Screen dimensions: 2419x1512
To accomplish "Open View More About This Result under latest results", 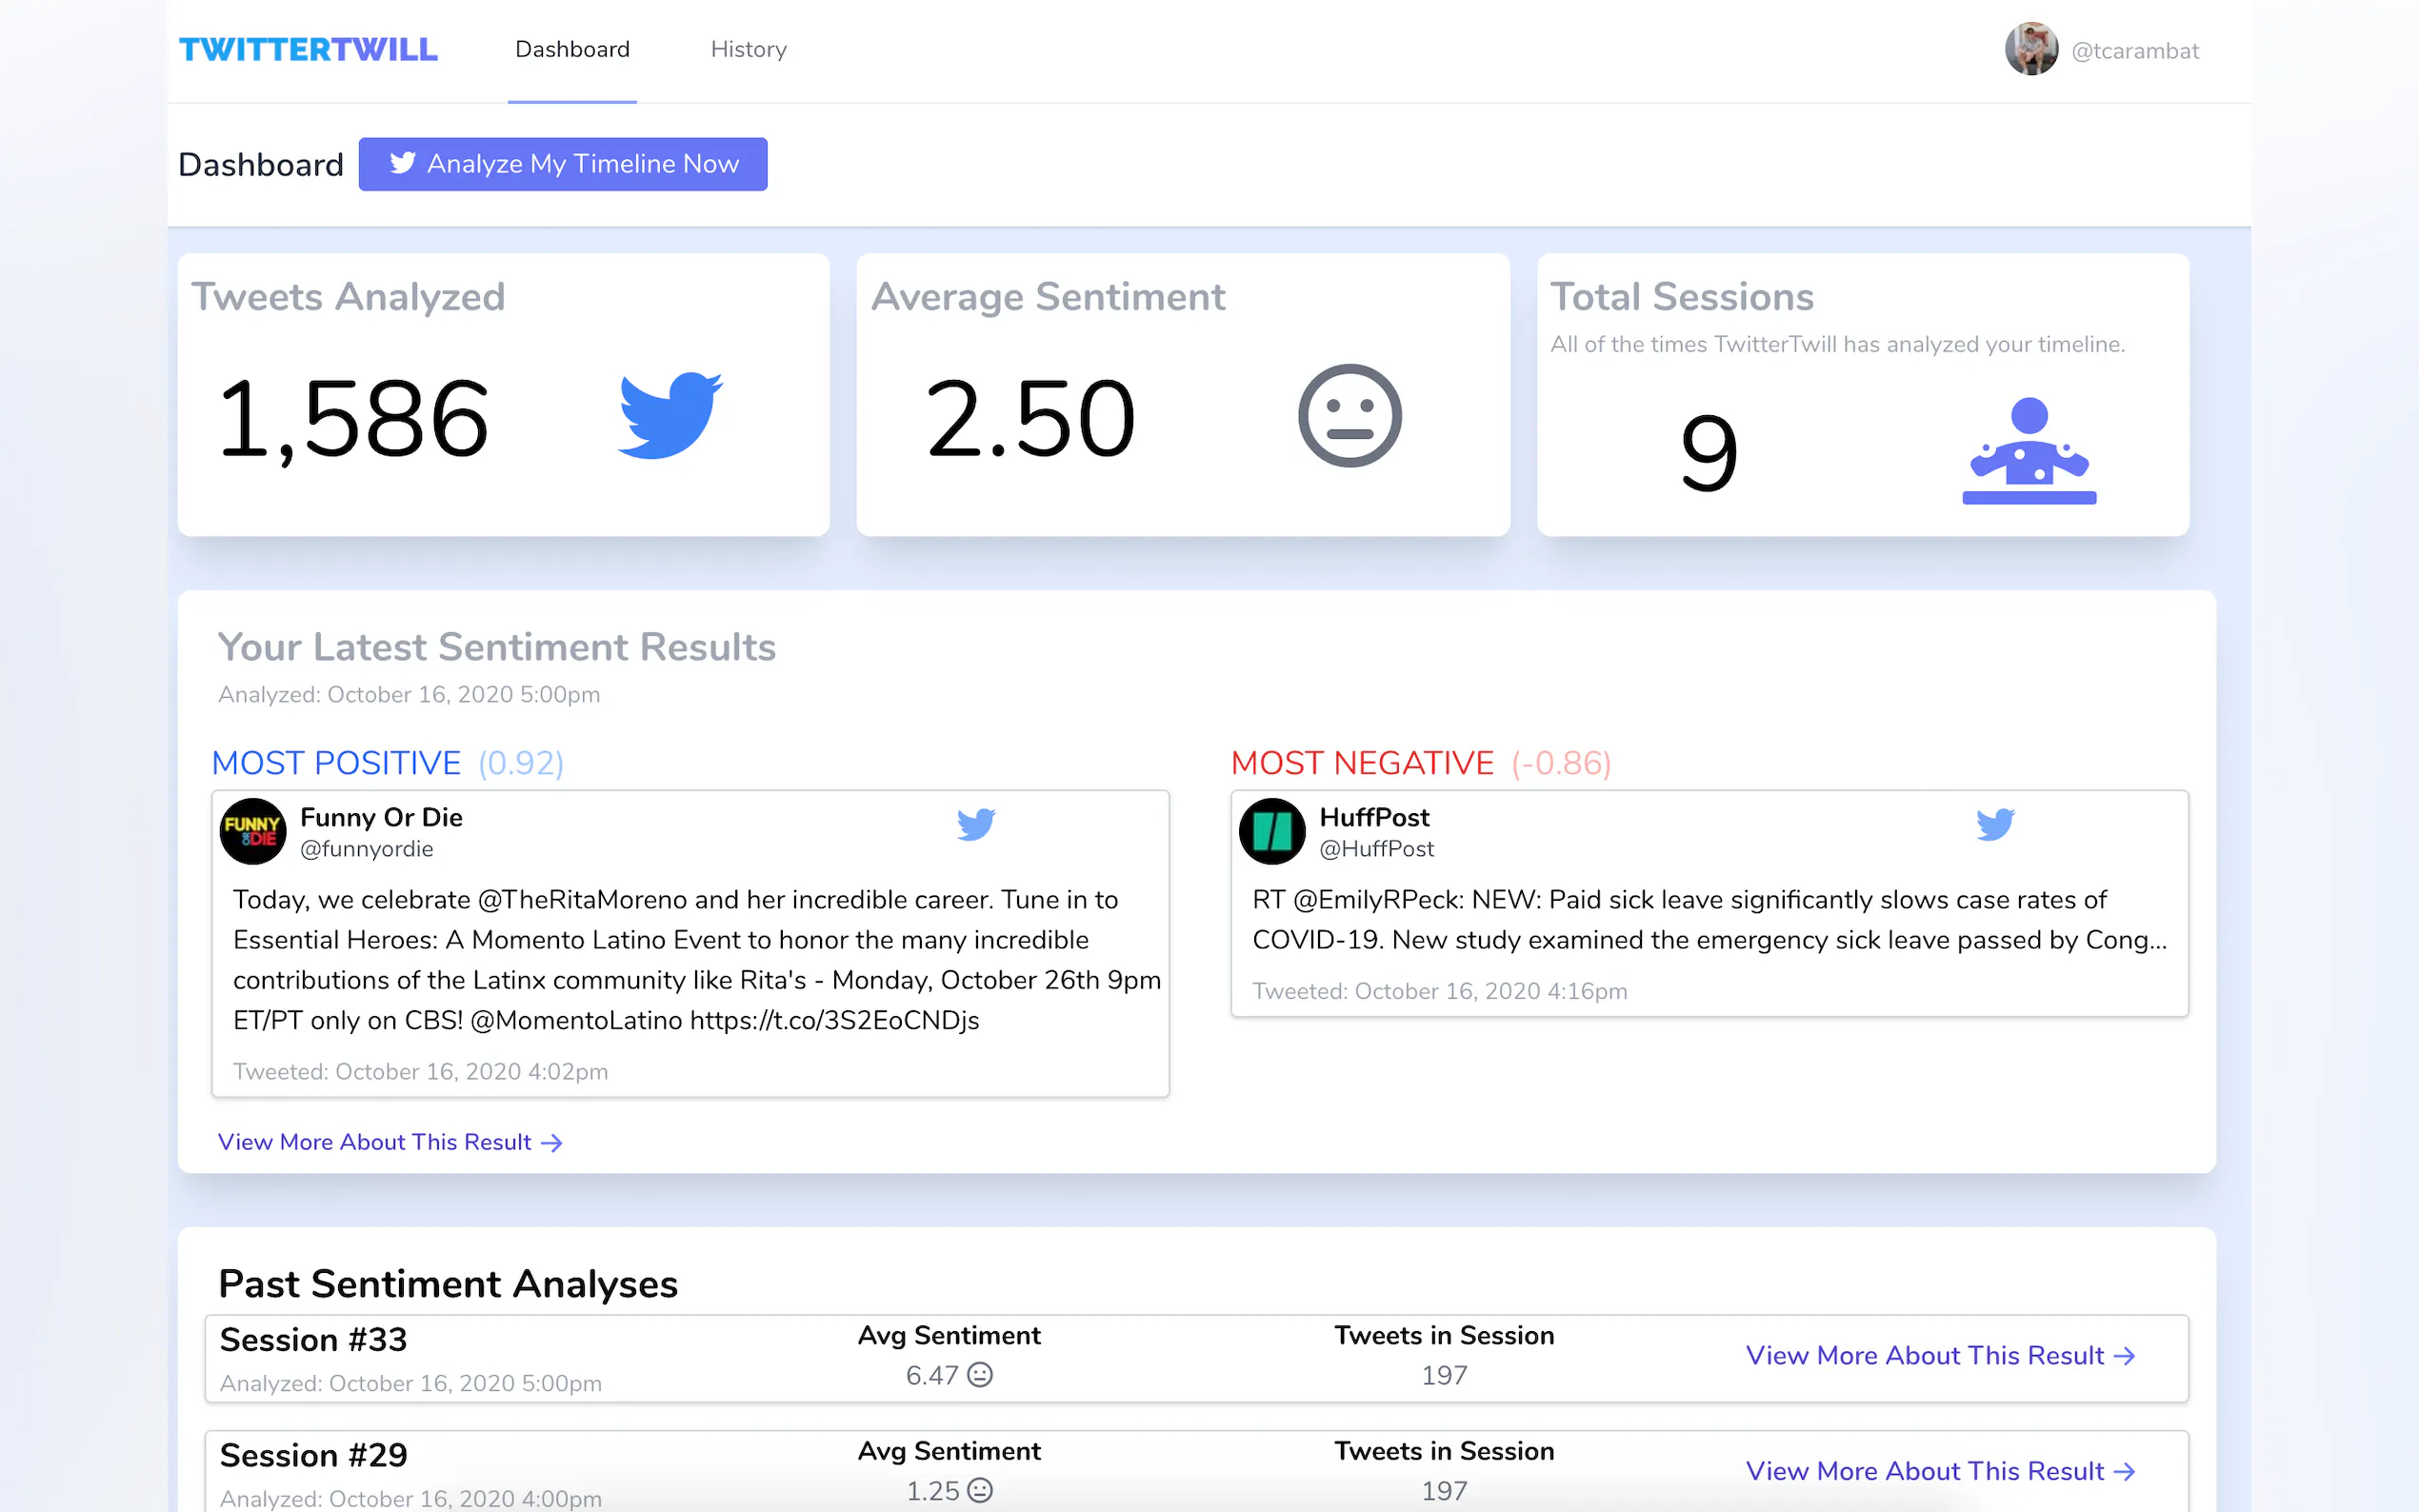I will (390, 1142).
